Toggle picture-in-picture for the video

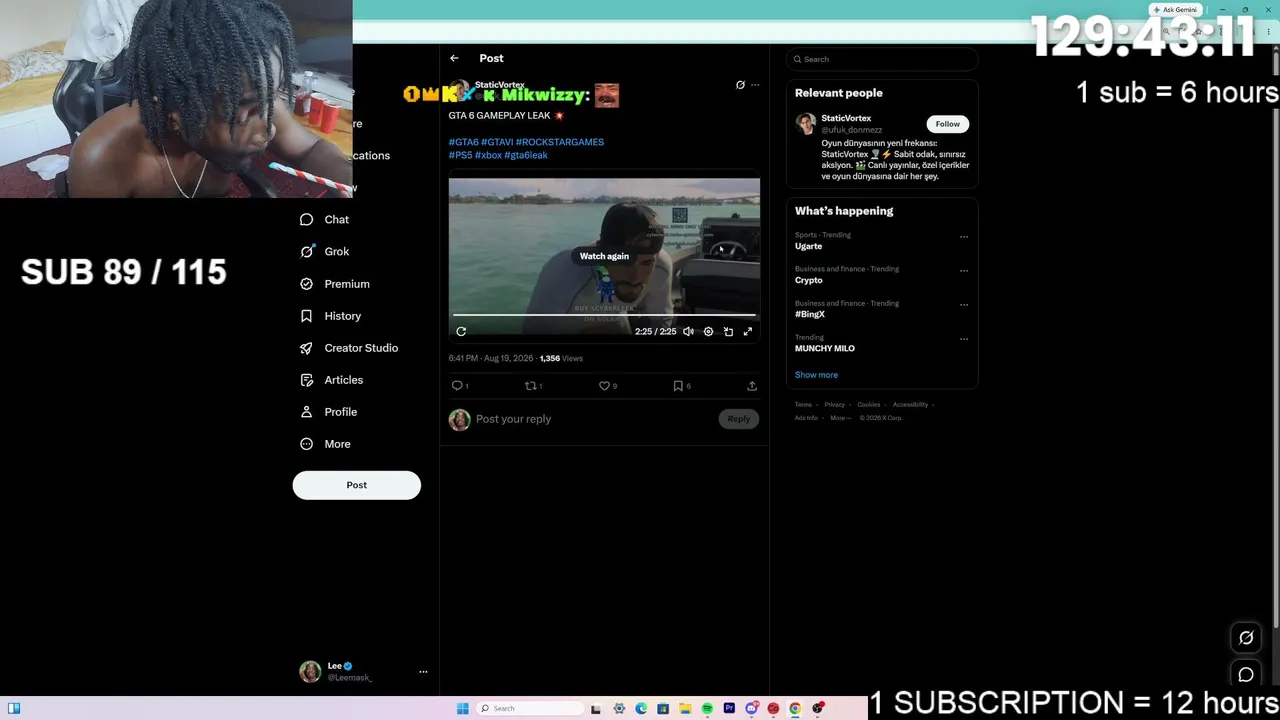pos(728,332)
